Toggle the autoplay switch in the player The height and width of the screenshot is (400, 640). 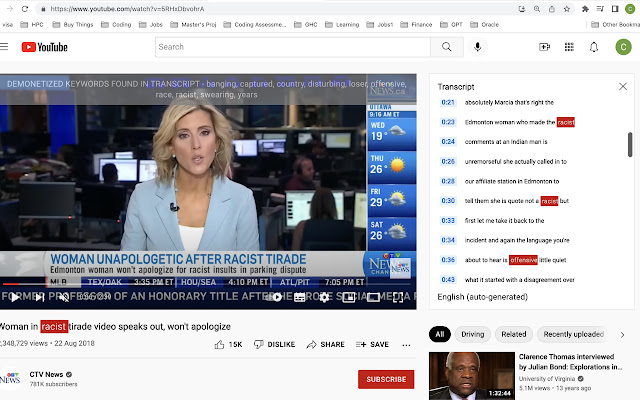275,297
